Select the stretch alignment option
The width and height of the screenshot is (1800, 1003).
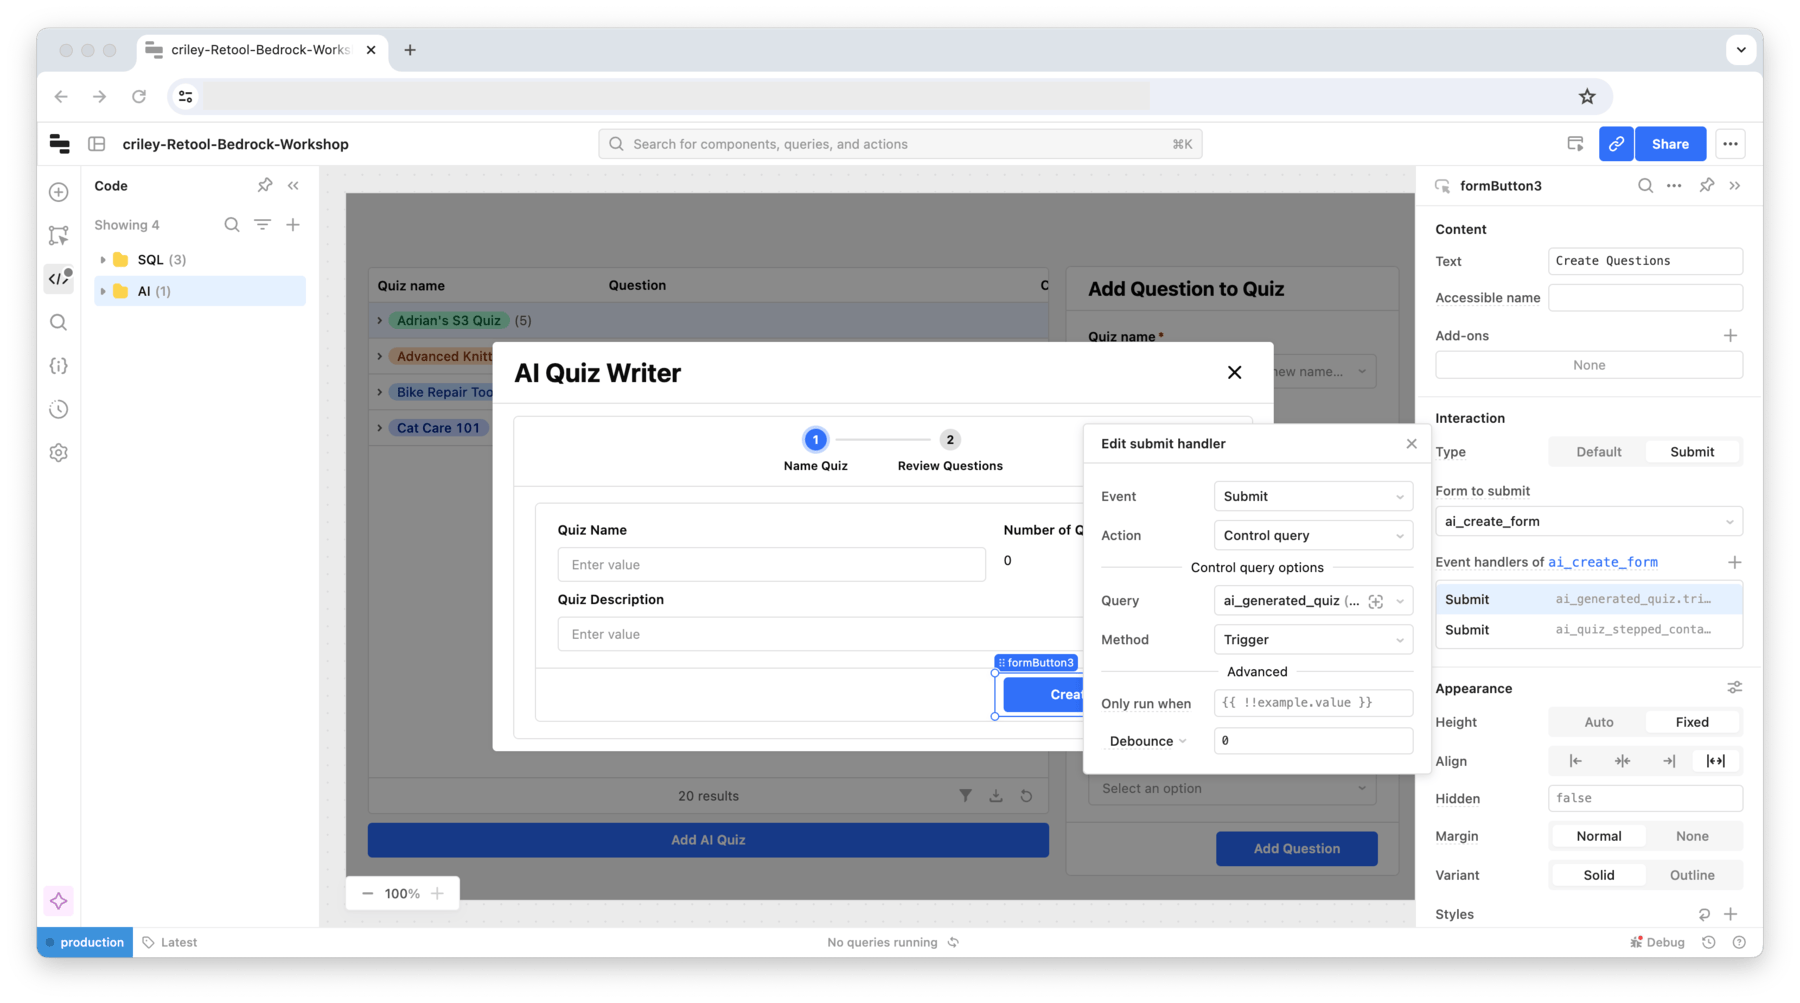(x=1715, y=761)
